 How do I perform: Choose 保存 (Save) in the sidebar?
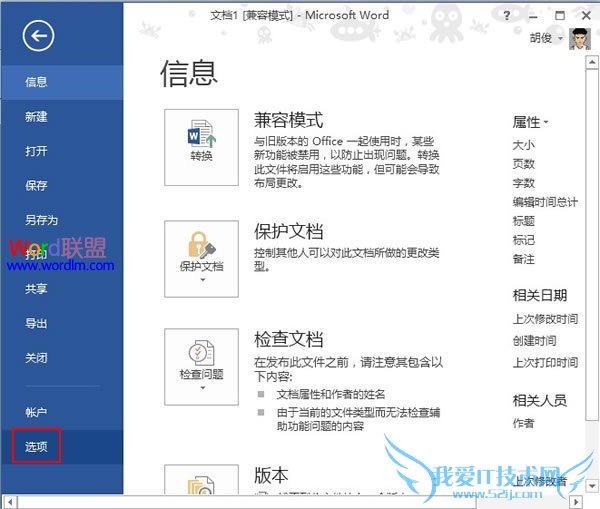tap(62, 186)
